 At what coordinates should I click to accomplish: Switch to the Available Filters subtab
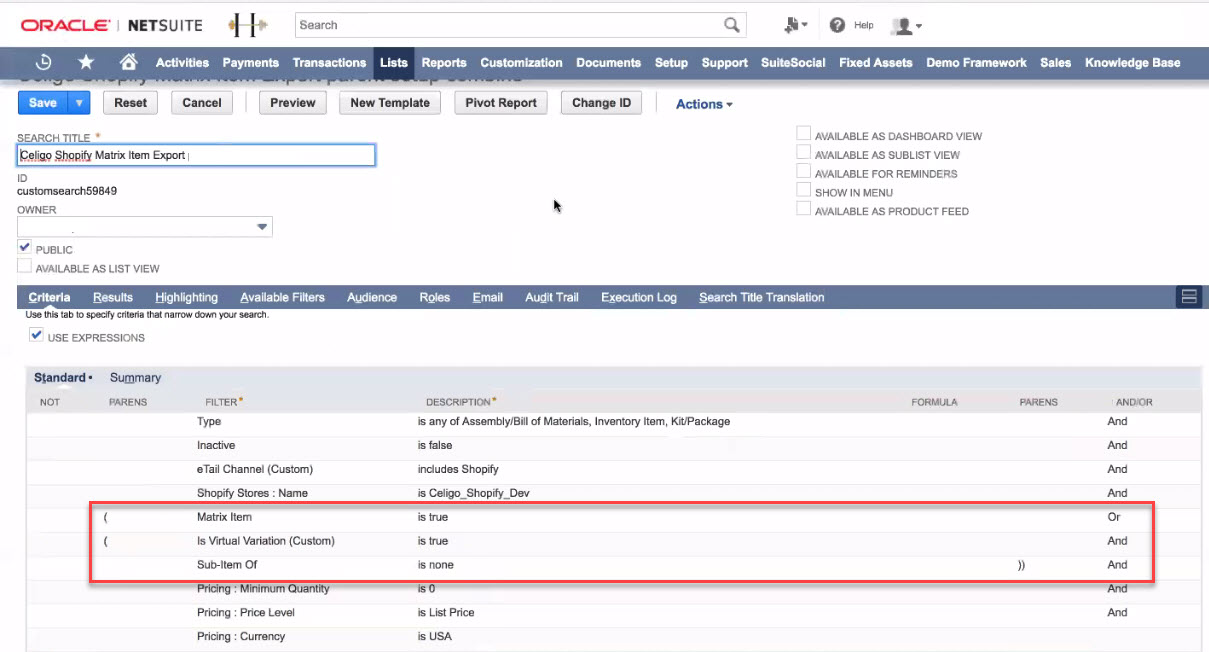(x=282, y=297)
